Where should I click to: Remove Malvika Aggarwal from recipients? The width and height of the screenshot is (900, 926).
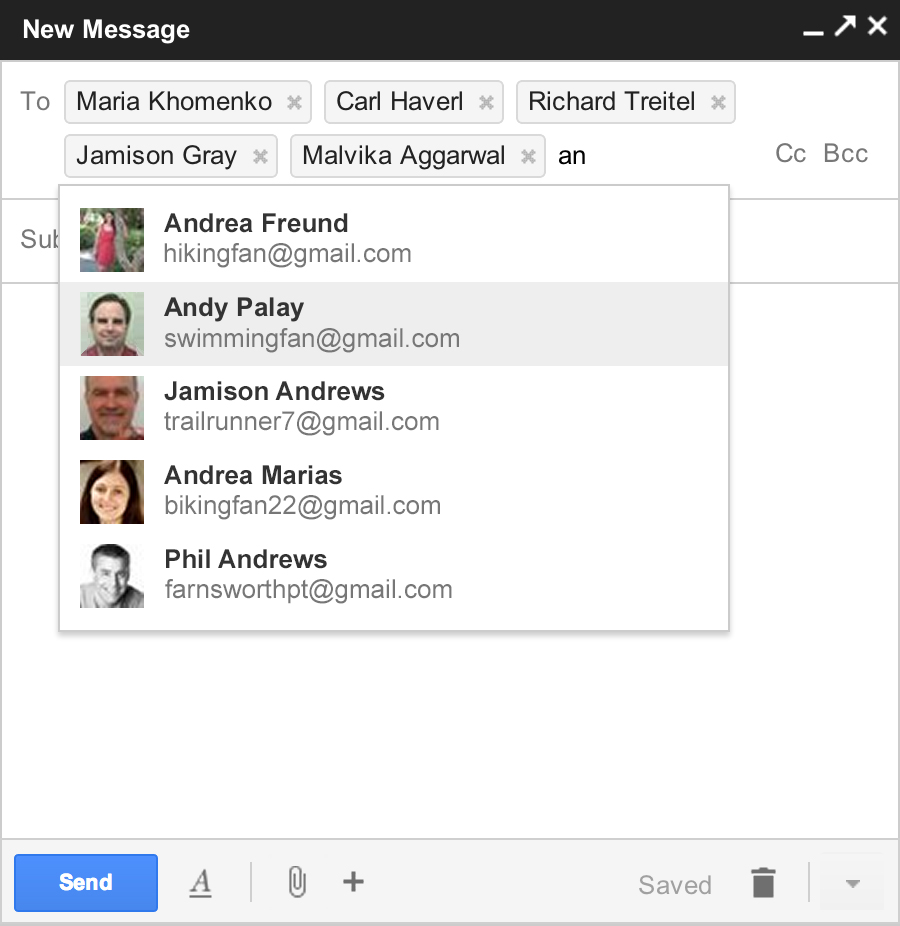[528, 155]
